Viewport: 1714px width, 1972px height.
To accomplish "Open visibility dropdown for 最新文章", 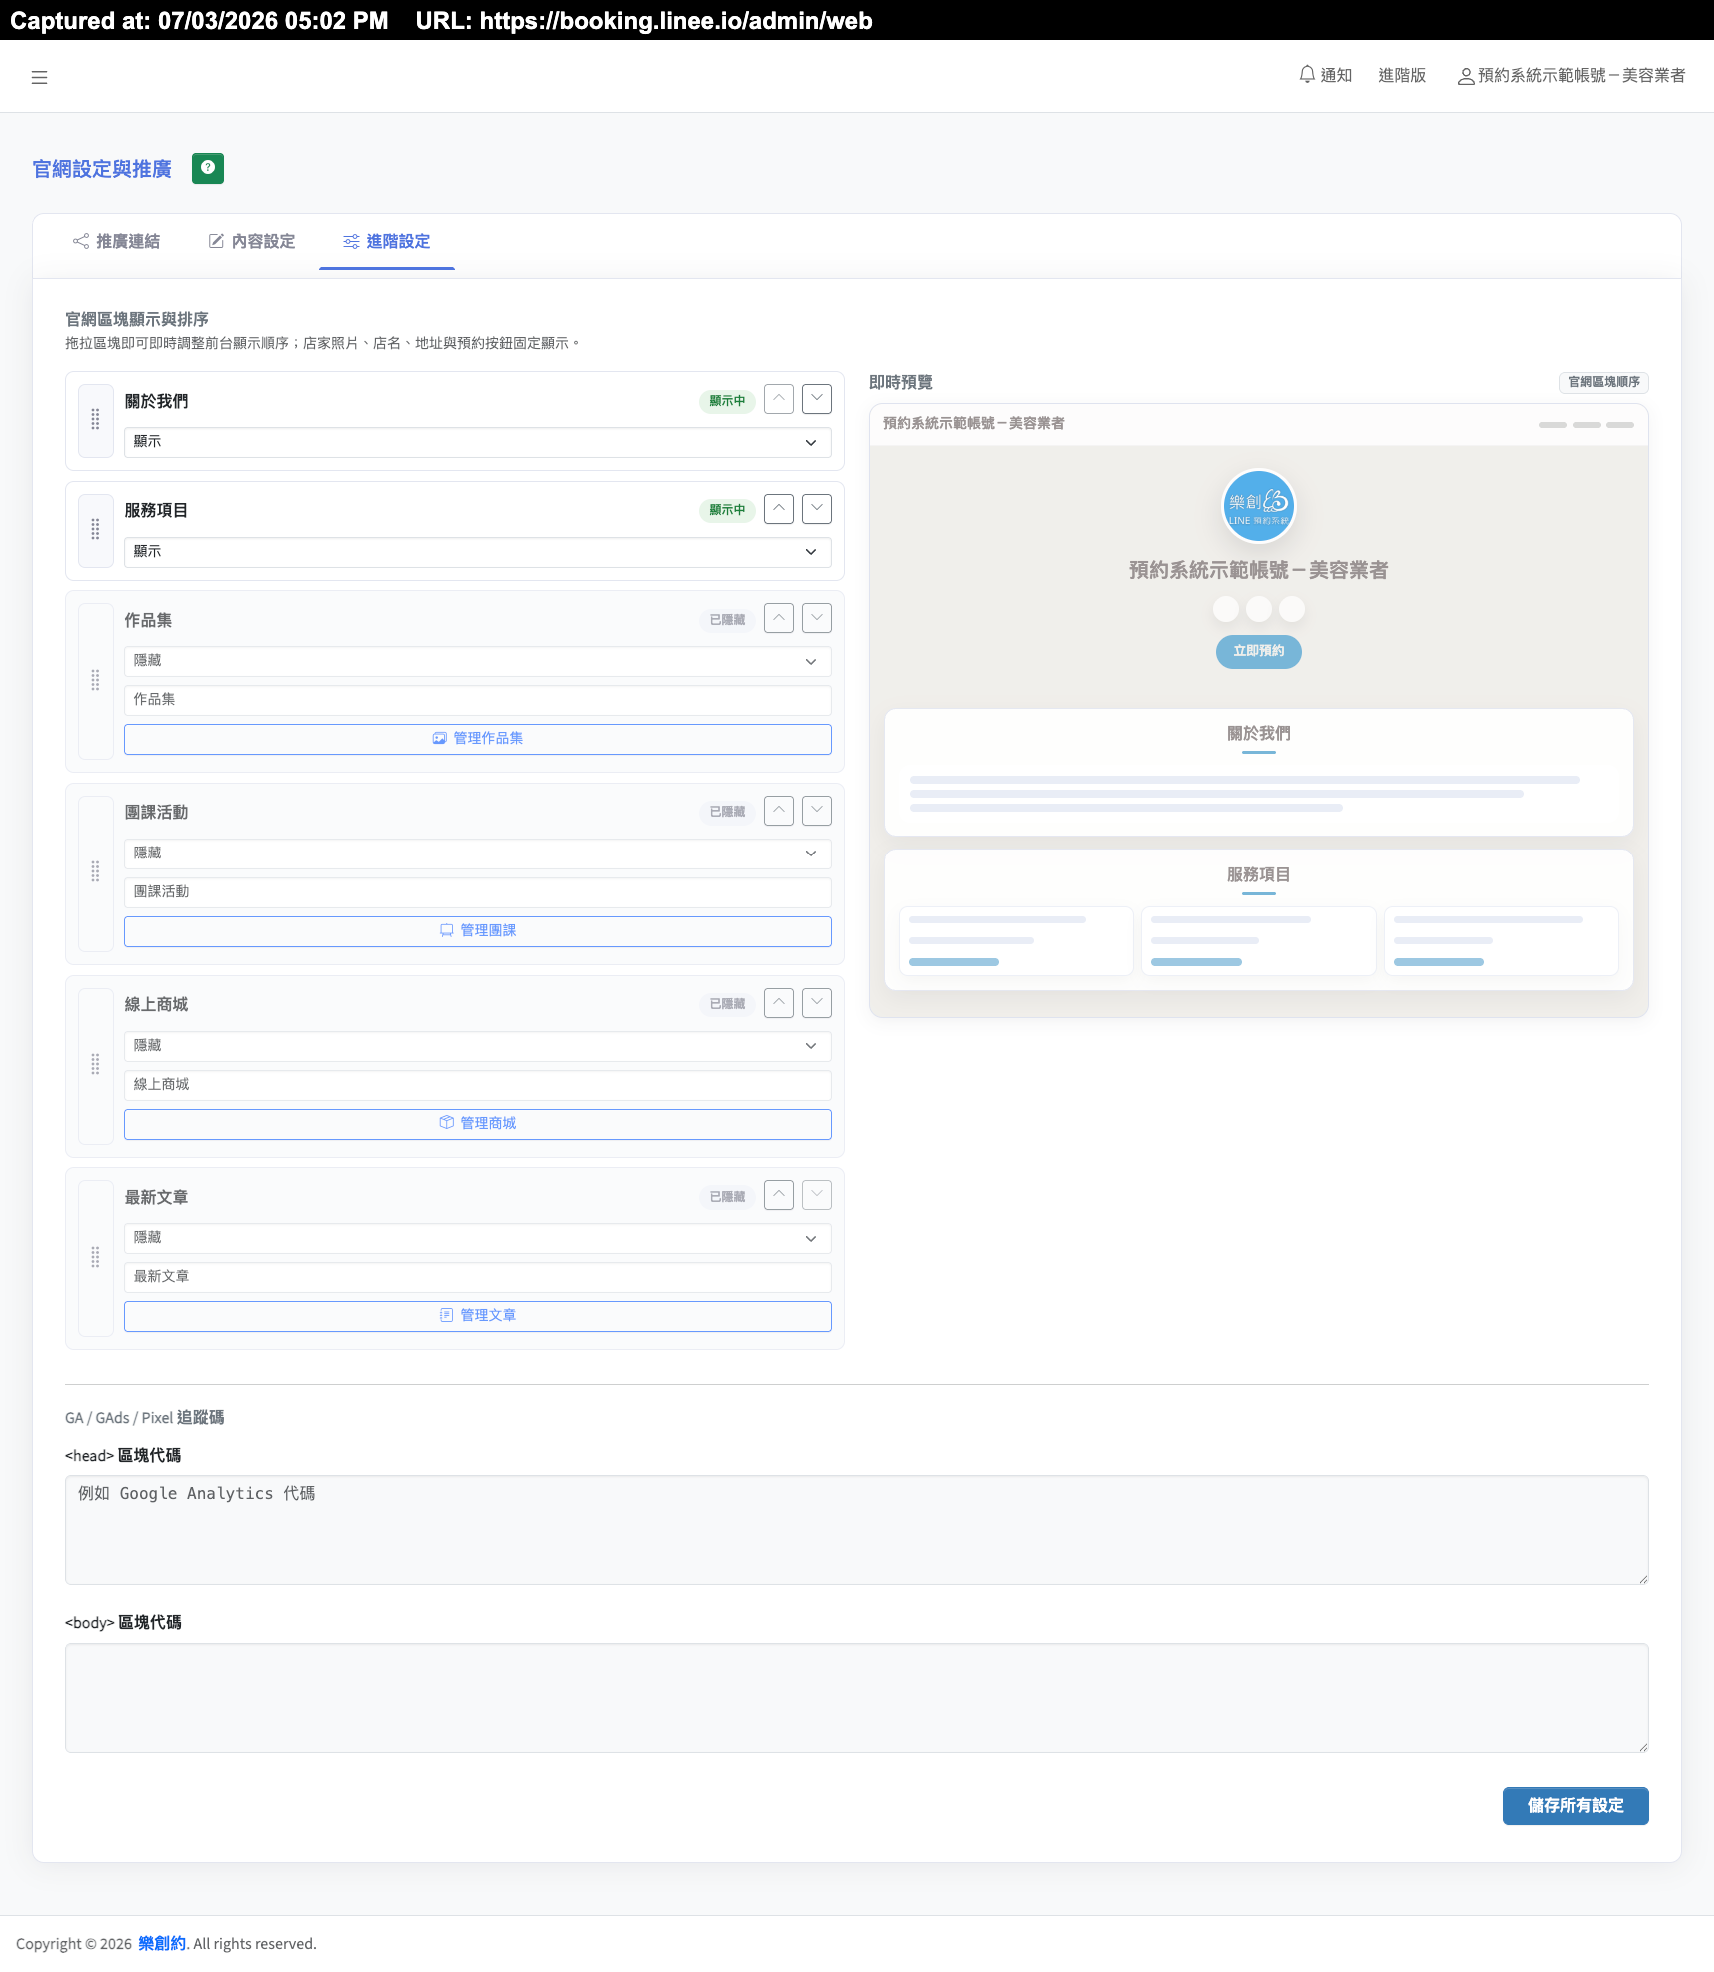I will click(x=478, y=1238).
